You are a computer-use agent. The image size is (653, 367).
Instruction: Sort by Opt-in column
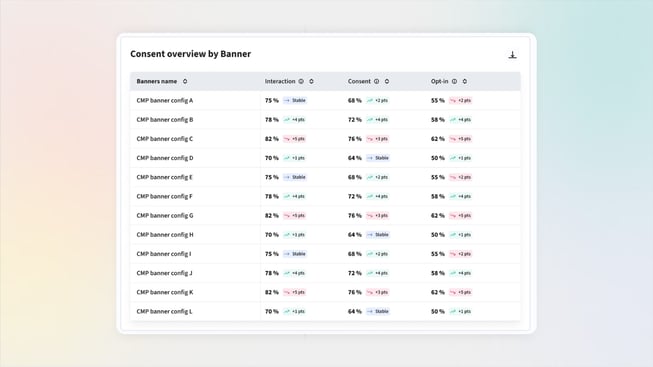pyautogui.click(x=465, y=81)
